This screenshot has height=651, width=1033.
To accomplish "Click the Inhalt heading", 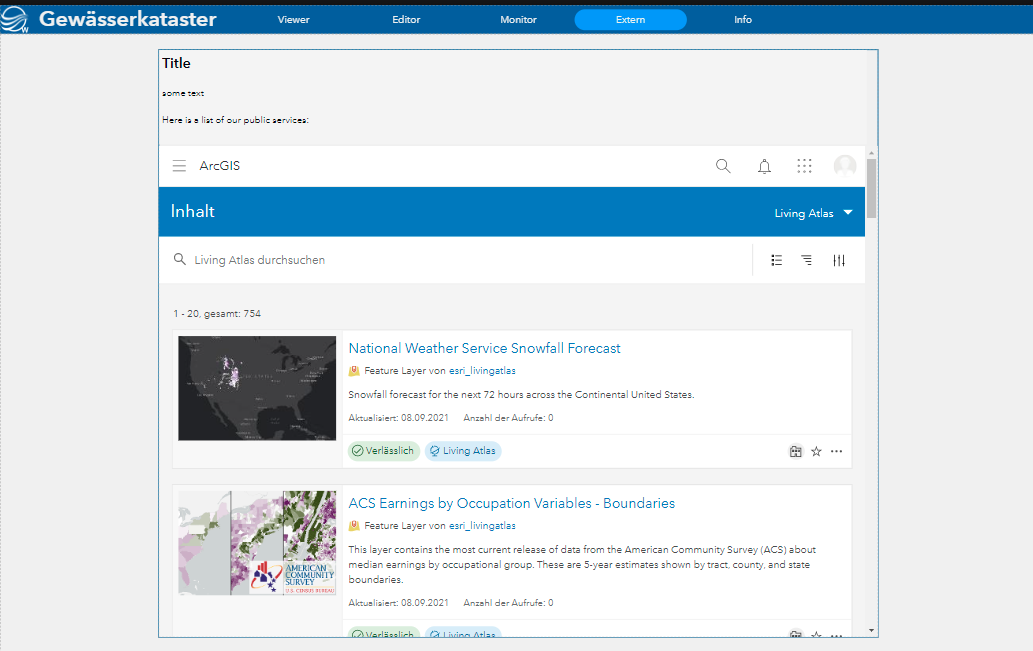I will pos(192,212).
